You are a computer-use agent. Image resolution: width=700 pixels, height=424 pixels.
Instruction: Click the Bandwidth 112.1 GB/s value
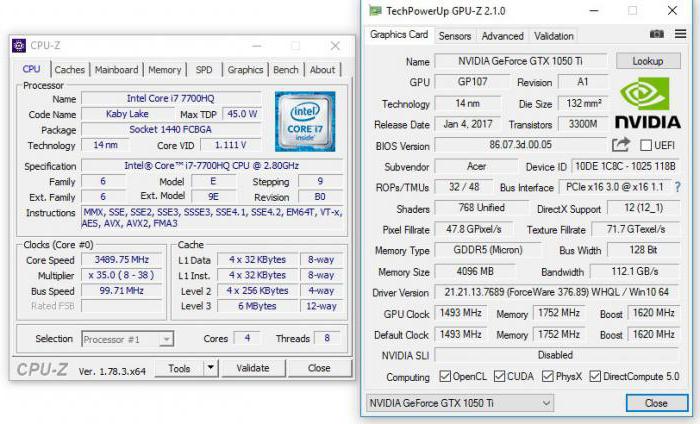click(635, 271)
